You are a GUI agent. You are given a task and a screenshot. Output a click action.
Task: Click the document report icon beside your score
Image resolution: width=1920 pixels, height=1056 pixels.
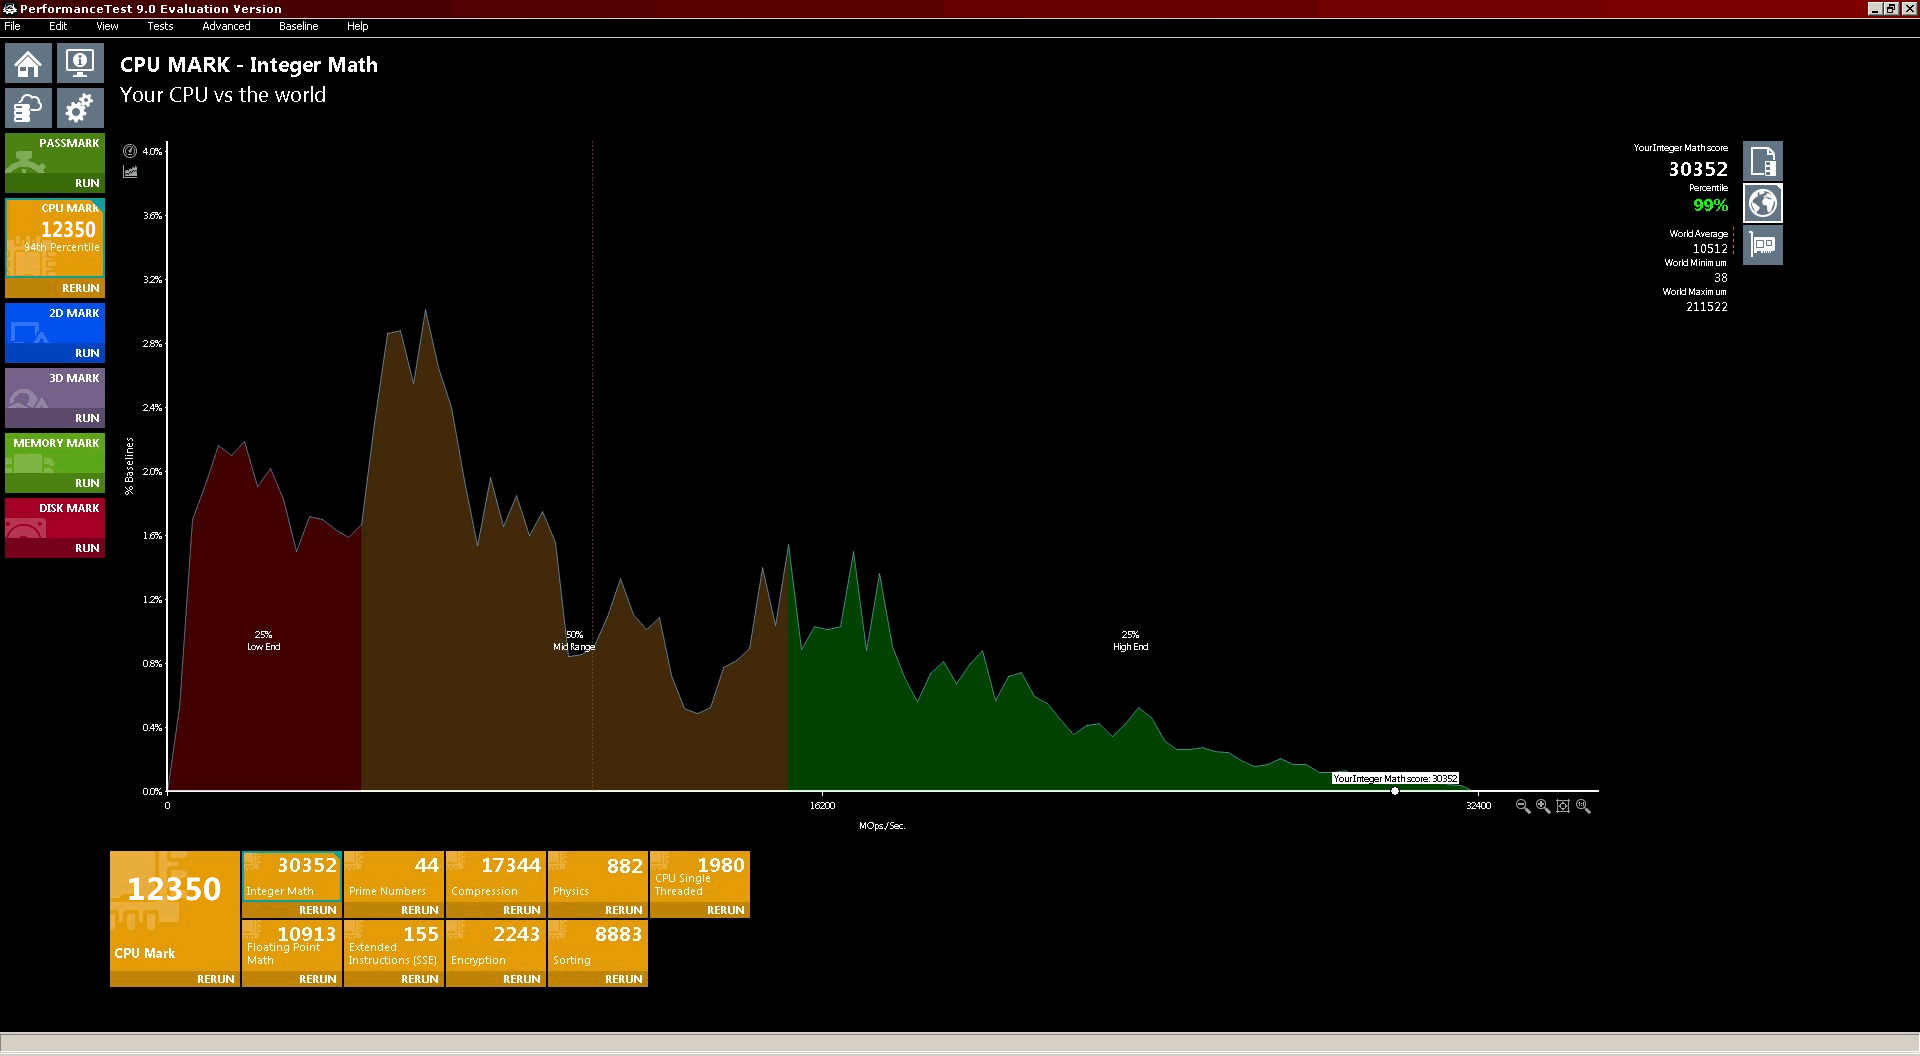tap(1763, 161)
